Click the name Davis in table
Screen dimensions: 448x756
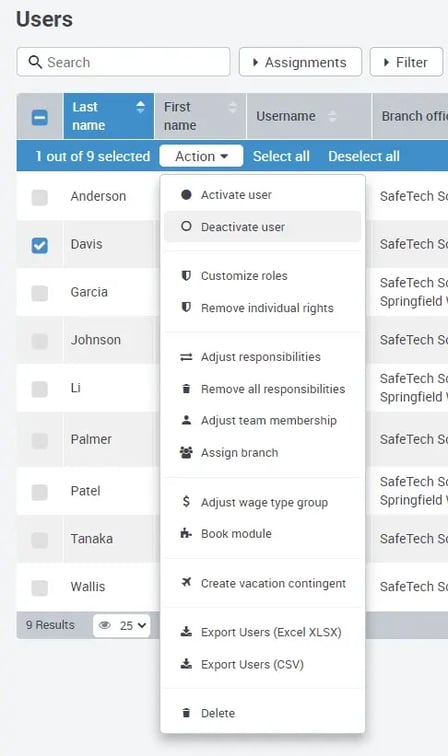[x=86, y=244]
